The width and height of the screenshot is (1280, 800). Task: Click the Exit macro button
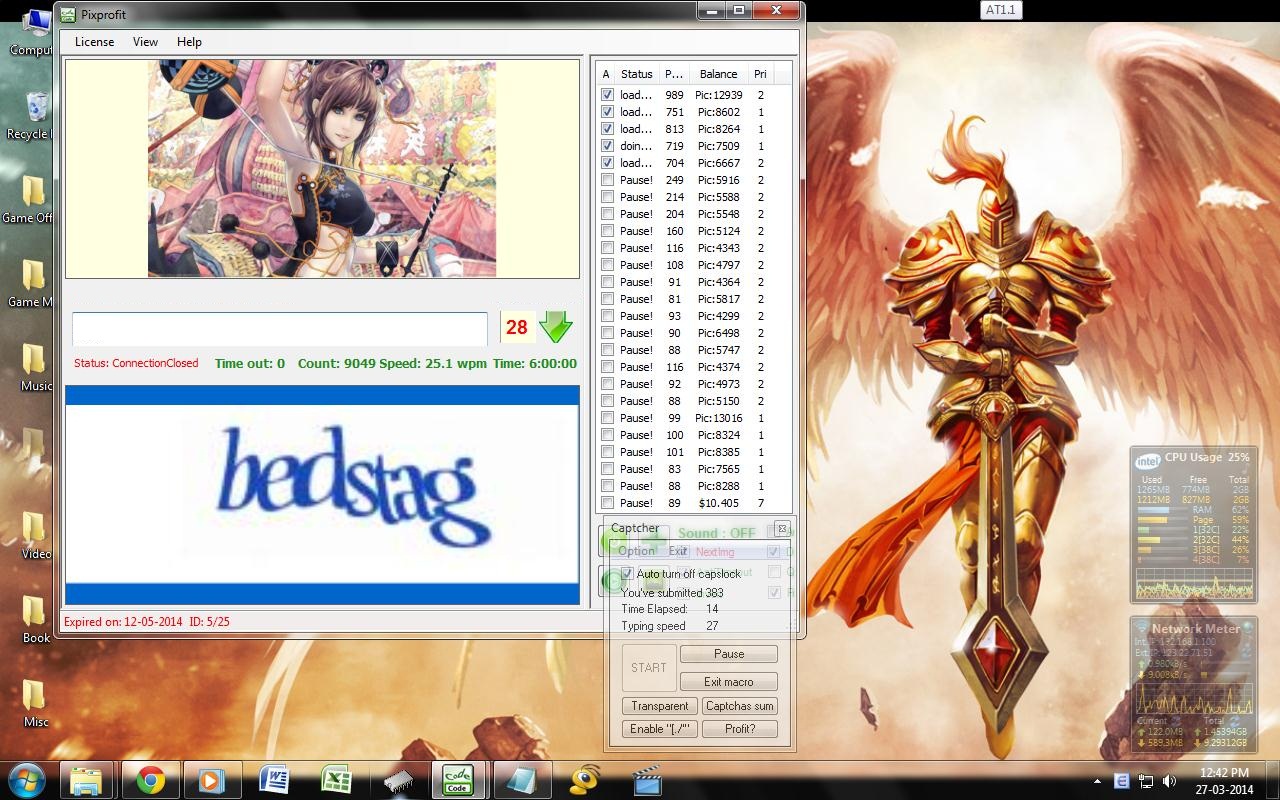[x=729, y=682]
